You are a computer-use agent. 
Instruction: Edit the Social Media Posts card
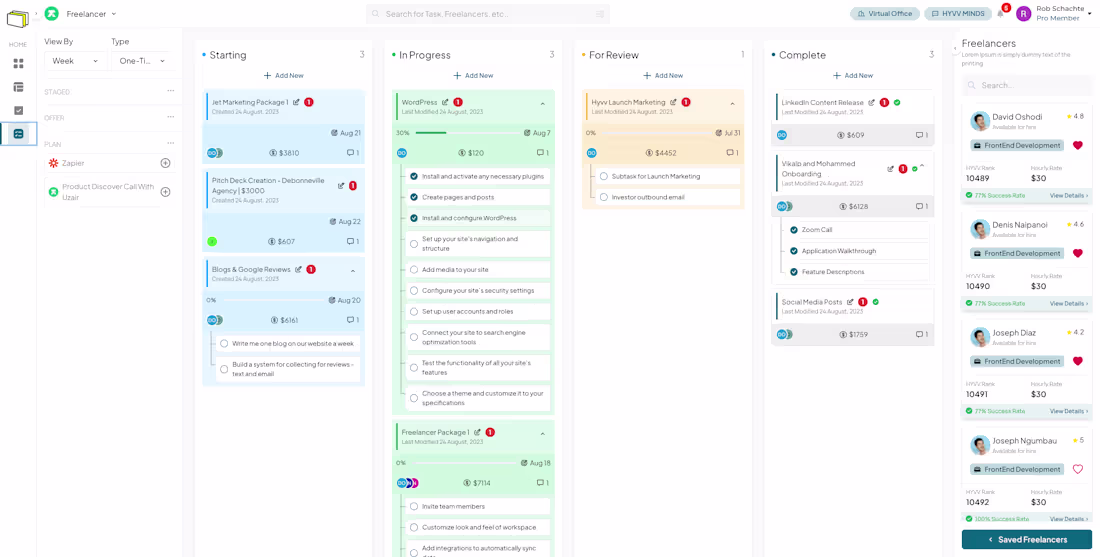tap(850, 302)
